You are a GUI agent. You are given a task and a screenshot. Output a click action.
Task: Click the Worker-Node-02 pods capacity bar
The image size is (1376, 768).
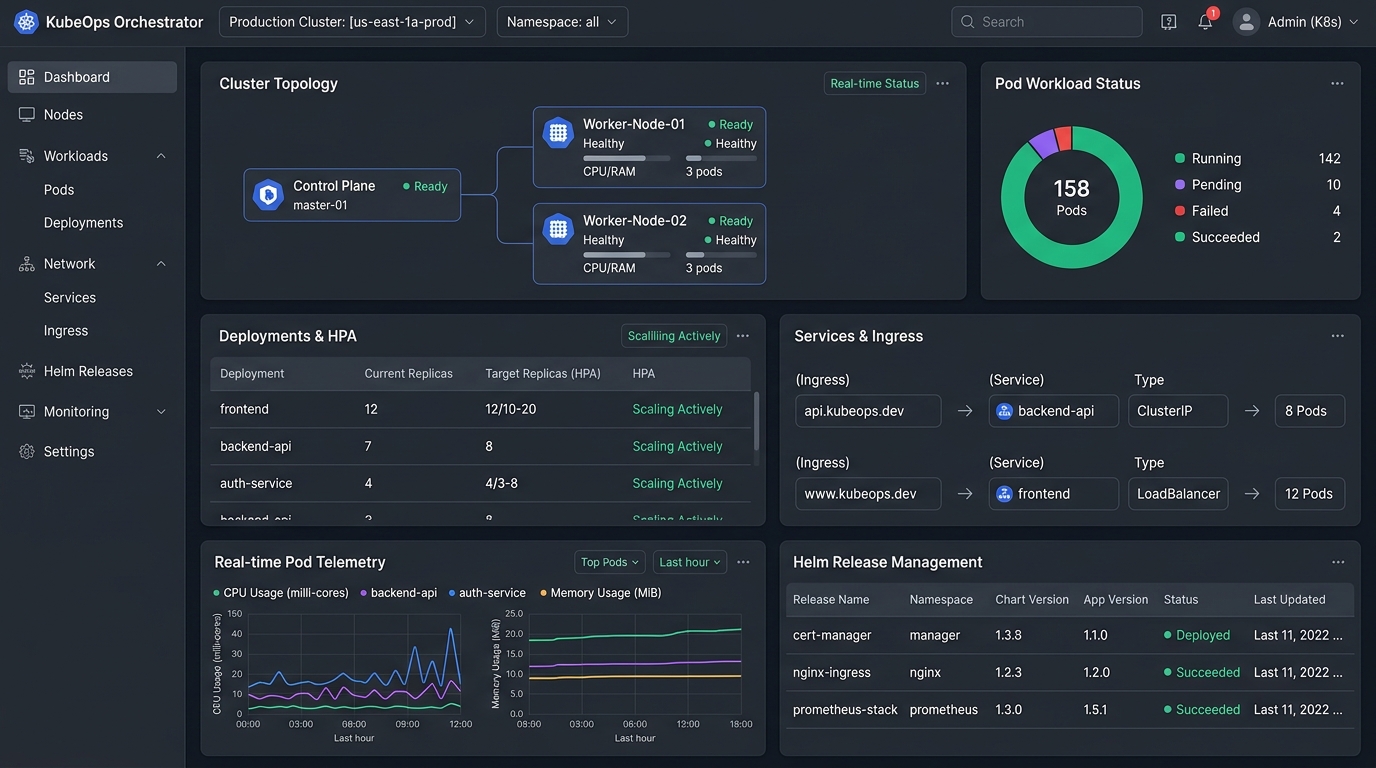(721, 255)
